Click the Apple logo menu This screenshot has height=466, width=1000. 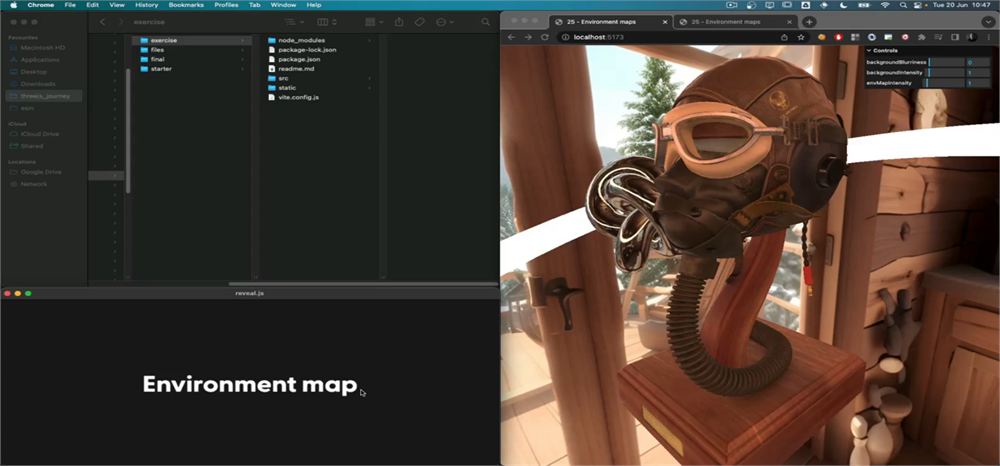13,4
